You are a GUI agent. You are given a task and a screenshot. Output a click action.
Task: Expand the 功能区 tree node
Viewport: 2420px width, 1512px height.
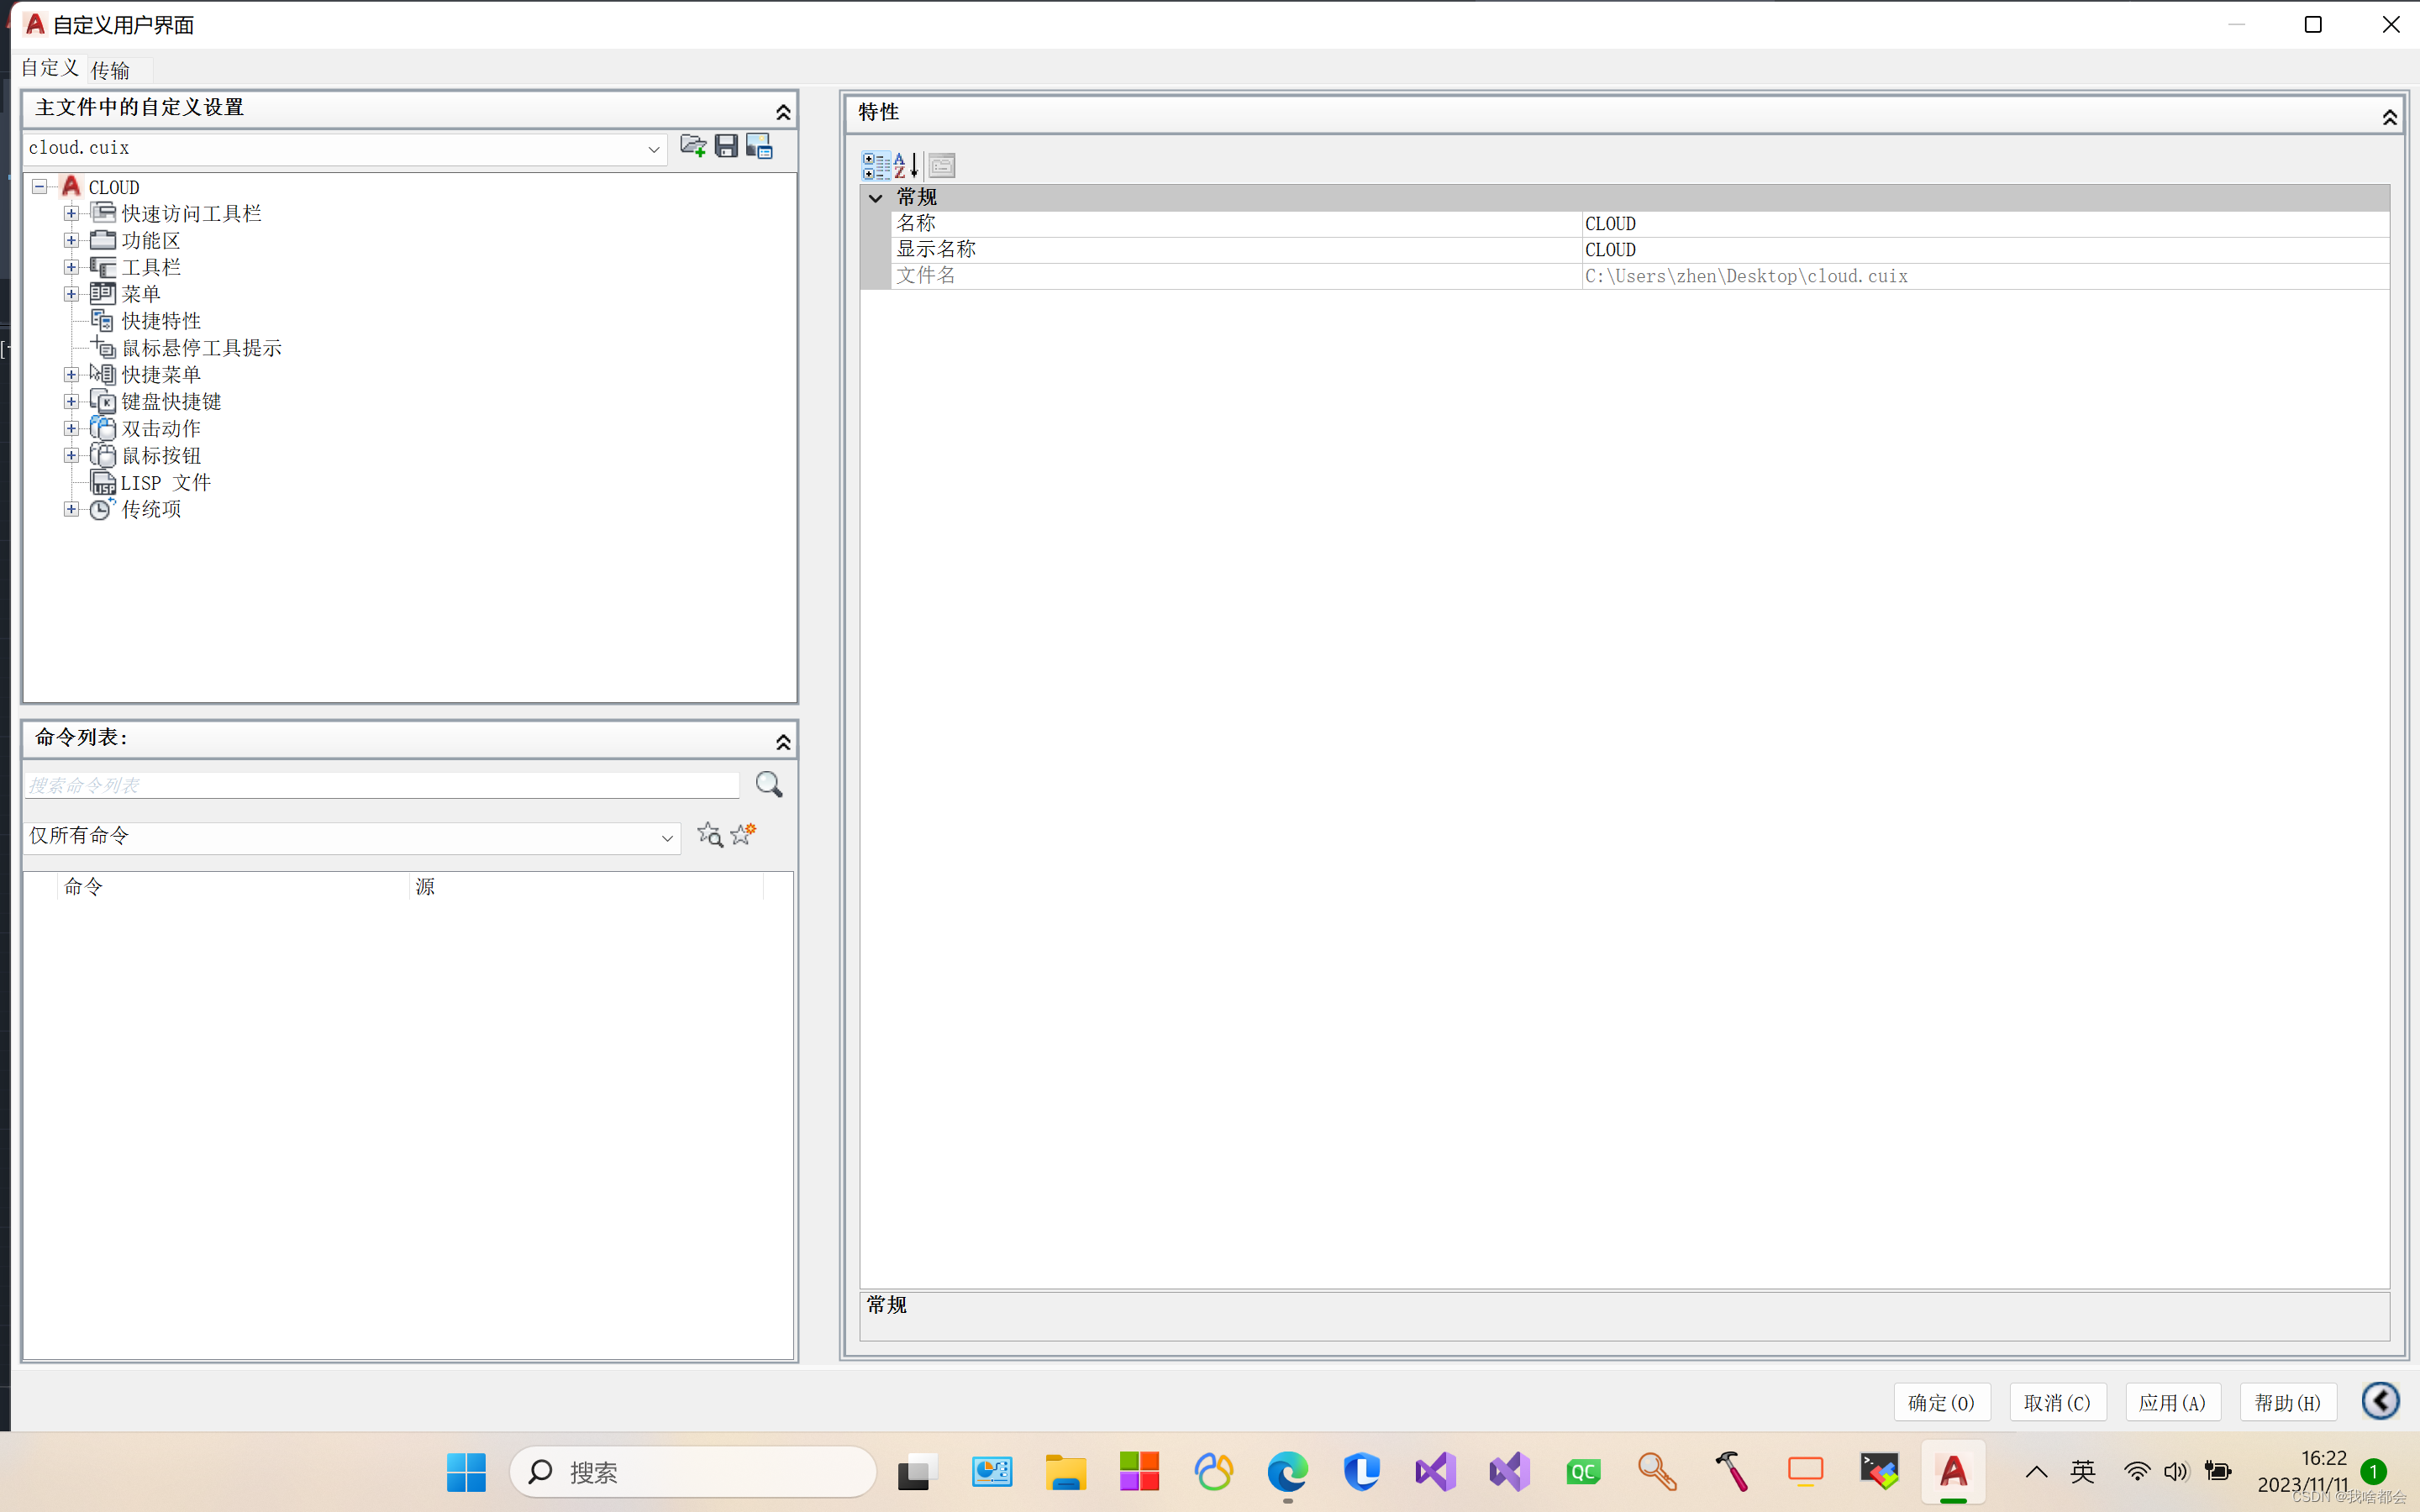coord(71,240)
